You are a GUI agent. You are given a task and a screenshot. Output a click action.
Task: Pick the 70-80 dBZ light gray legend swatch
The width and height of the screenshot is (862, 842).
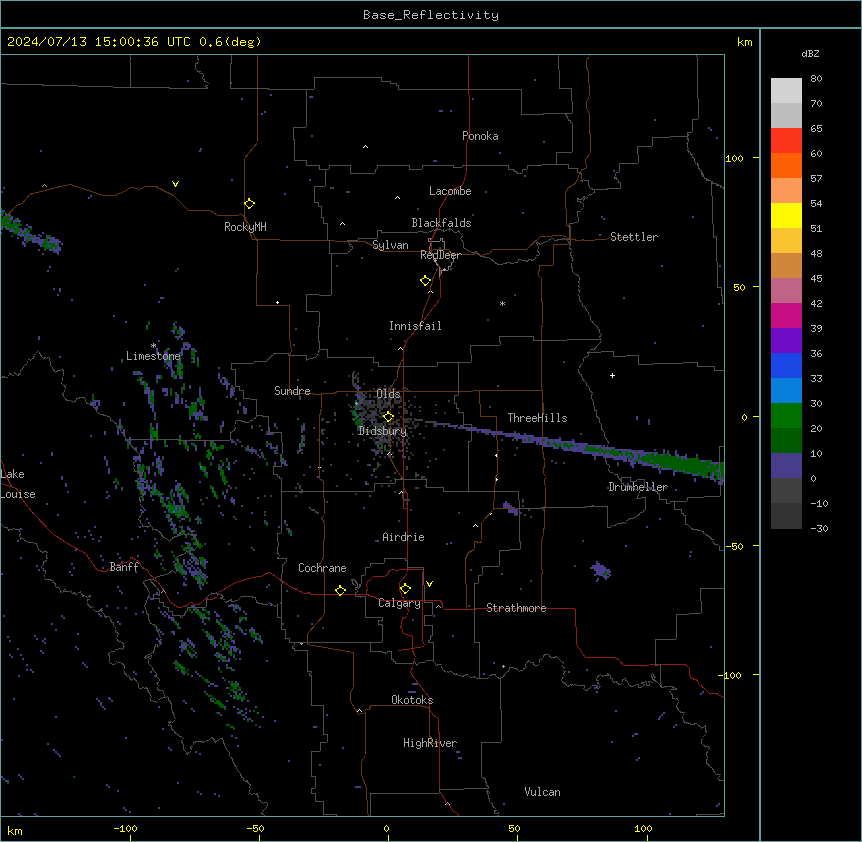click(x=786, y=91)
